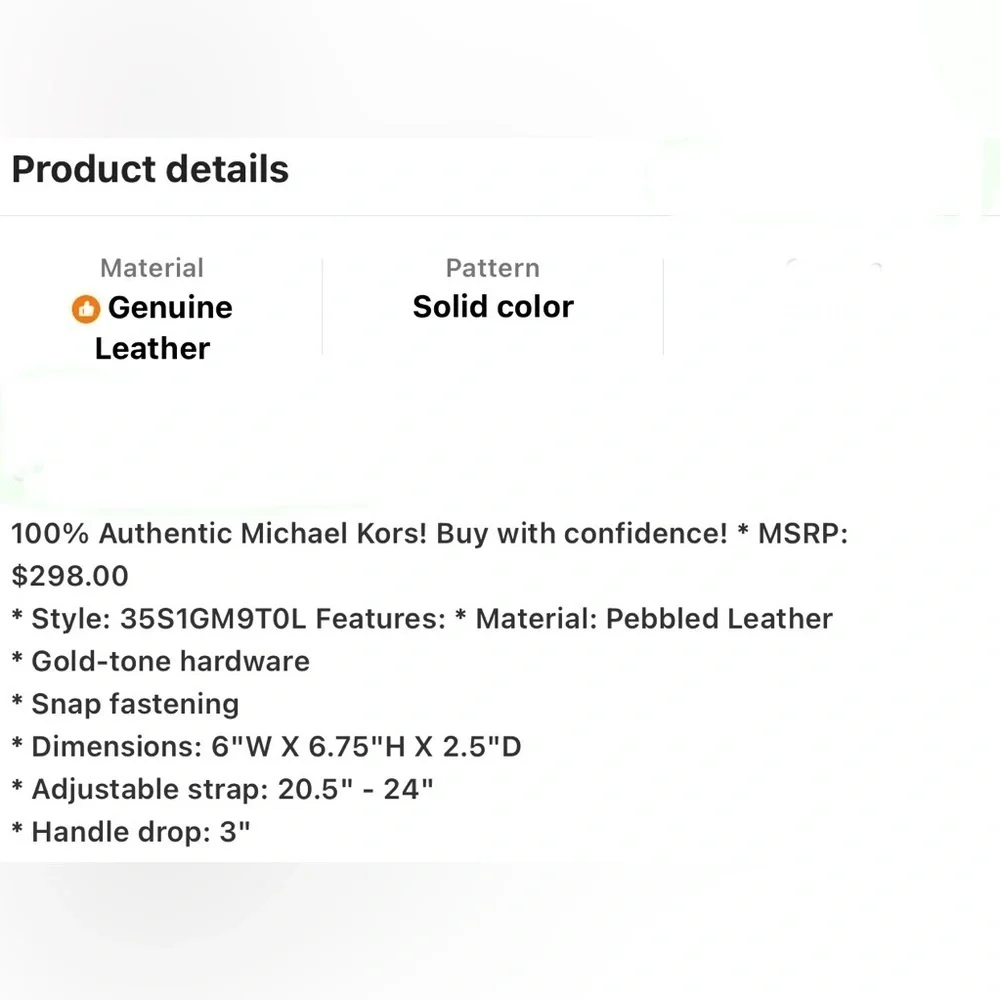The image size is (1000, 1000).
Task: Click Buy with confidence! text
Action: (582, 533)
